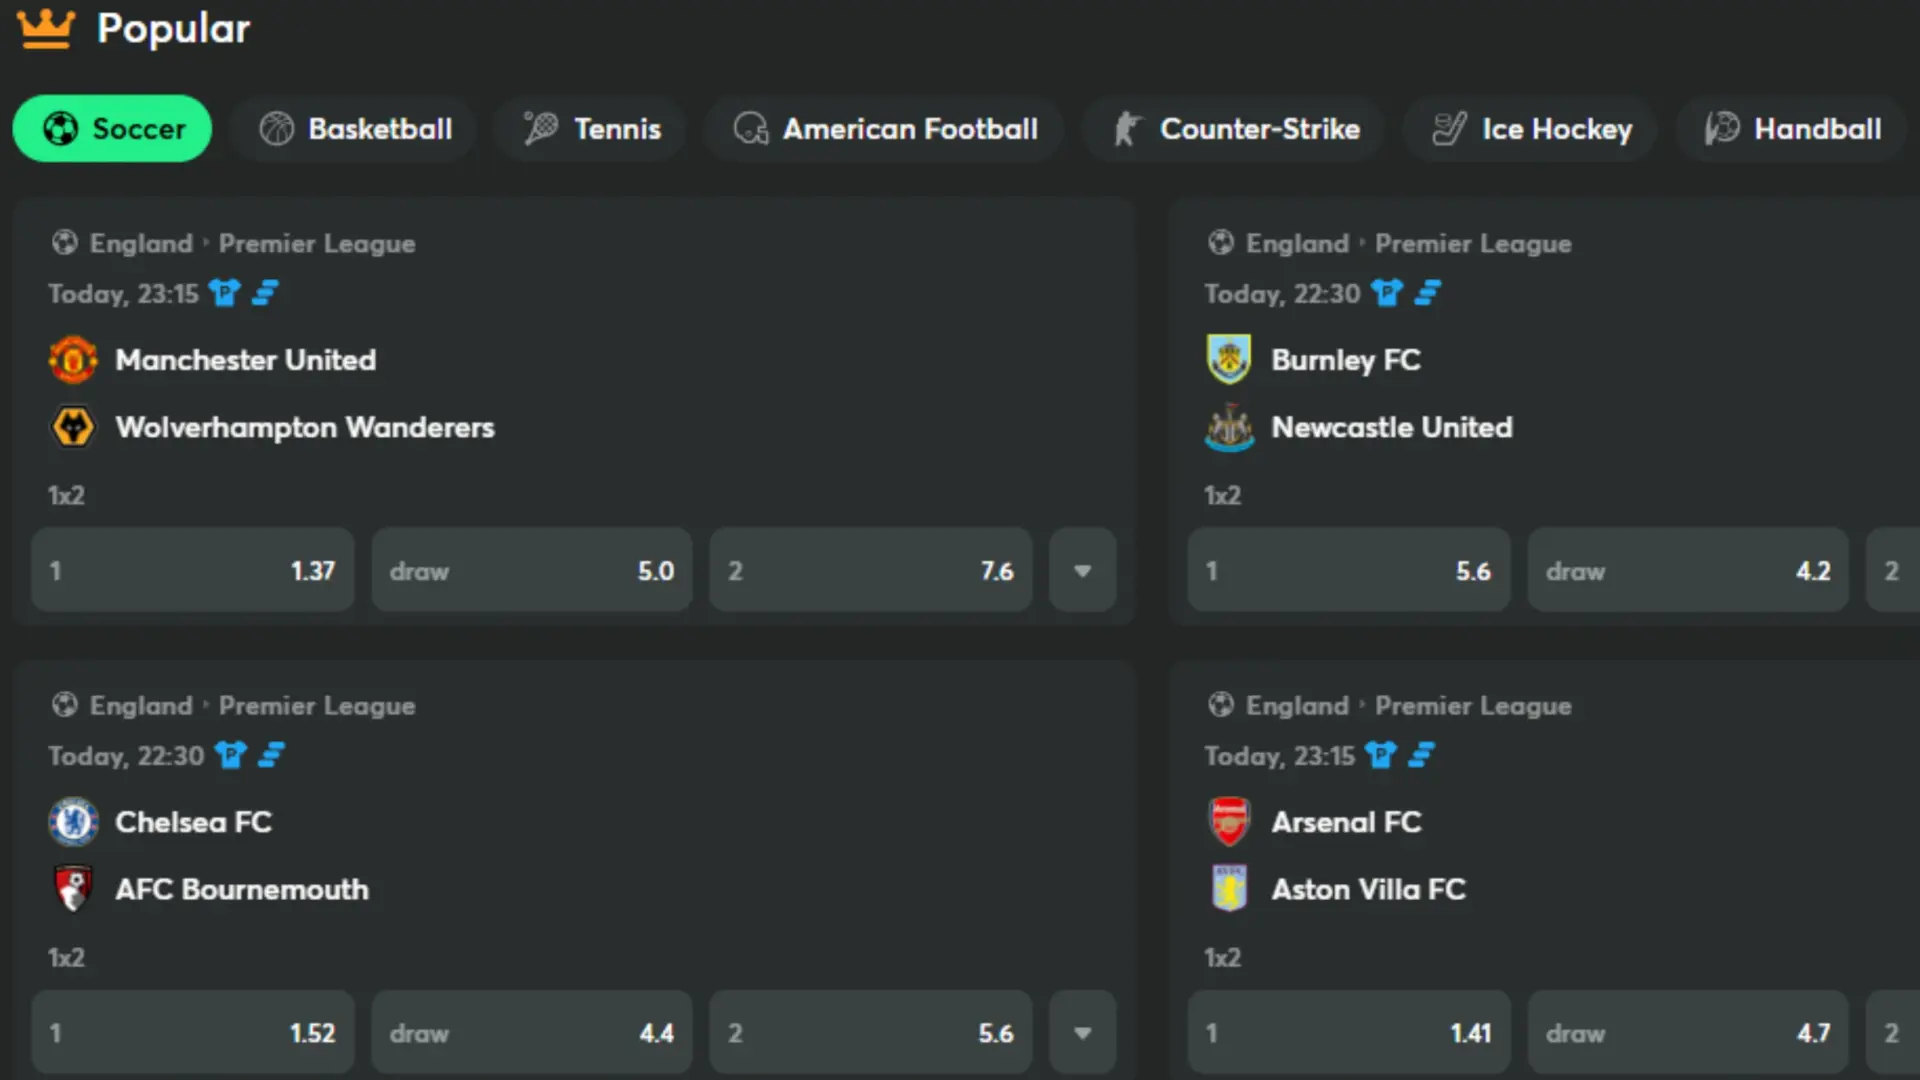Click the Chelsea FC club crest
This screenshot has width=1920, height=1080.
tap(73, 822)
